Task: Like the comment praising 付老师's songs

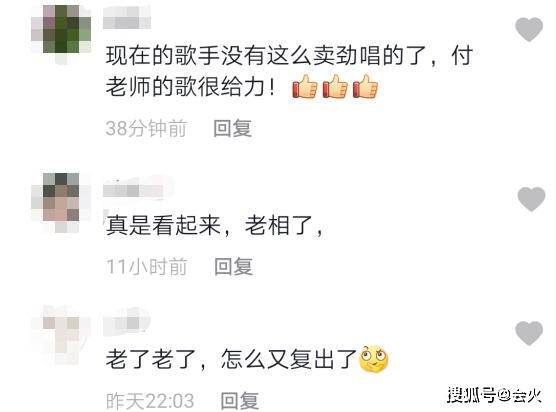Action: click(x=529, y=29)
